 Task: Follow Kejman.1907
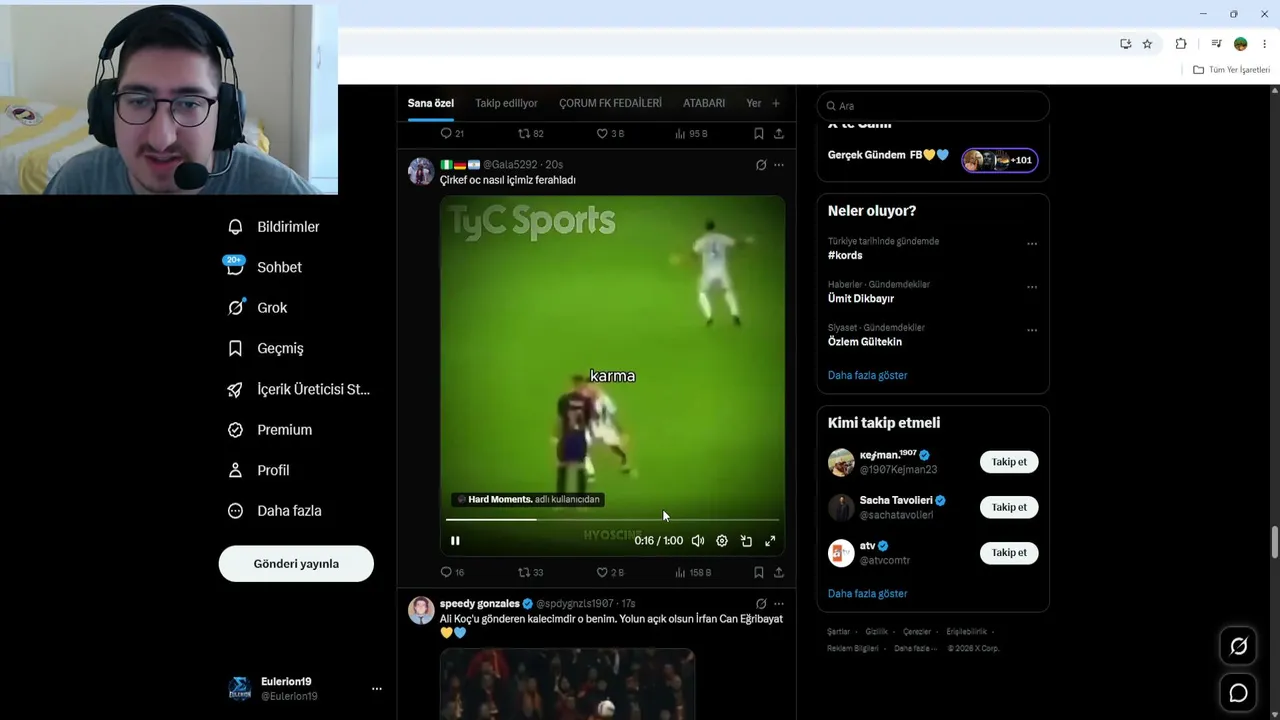(x=1009, y=462)
